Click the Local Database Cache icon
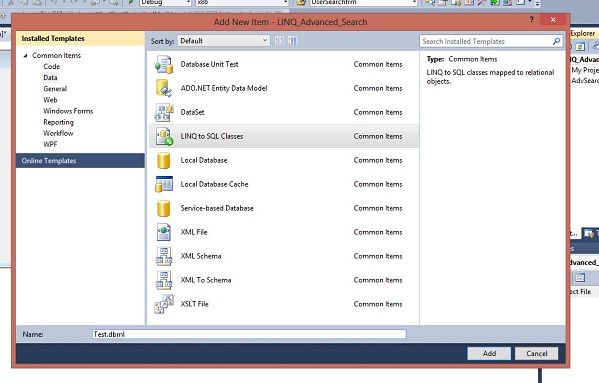The height and width of the screenshot is (383, 599). point(164,184)
